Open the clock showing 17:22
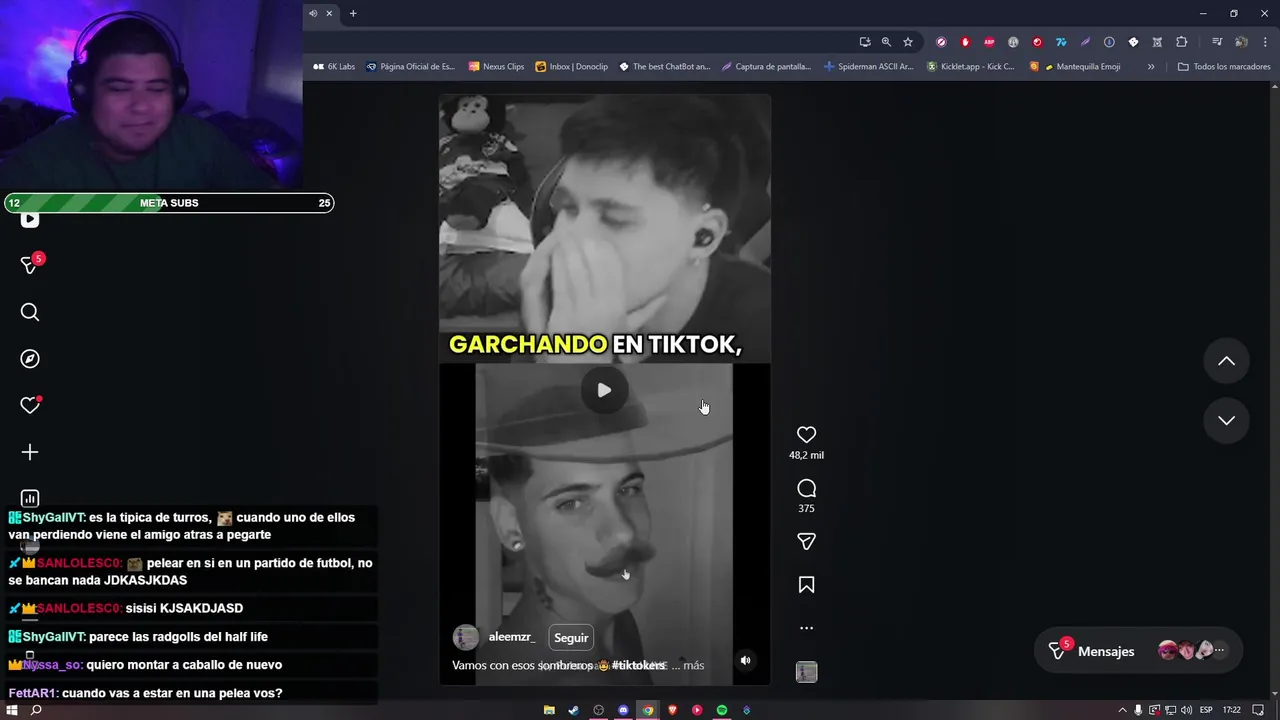This screenshot has height=720, width=1280. point(1231,710)
